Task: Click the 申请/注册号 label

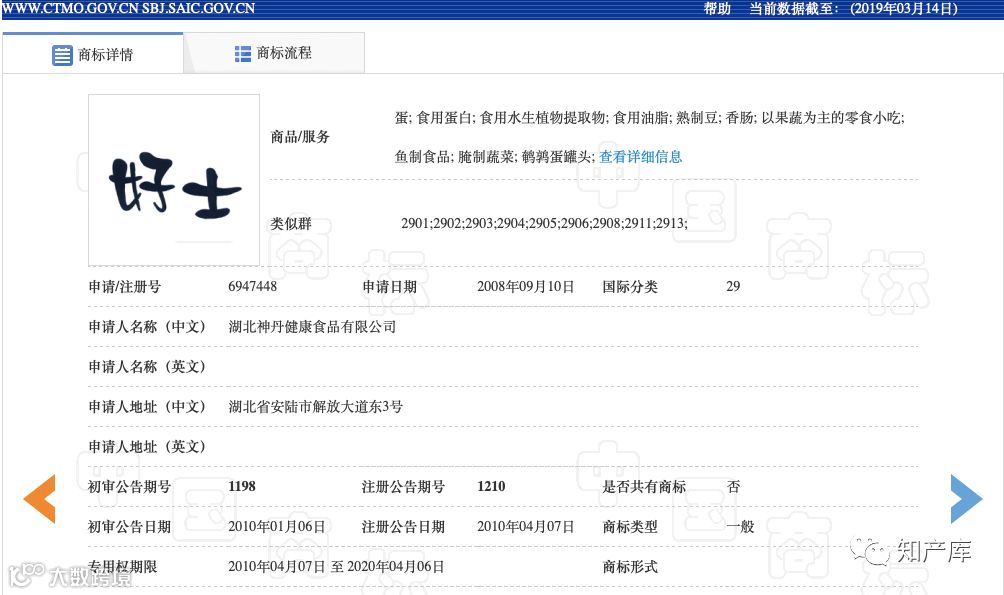Action: click(124, 286)
